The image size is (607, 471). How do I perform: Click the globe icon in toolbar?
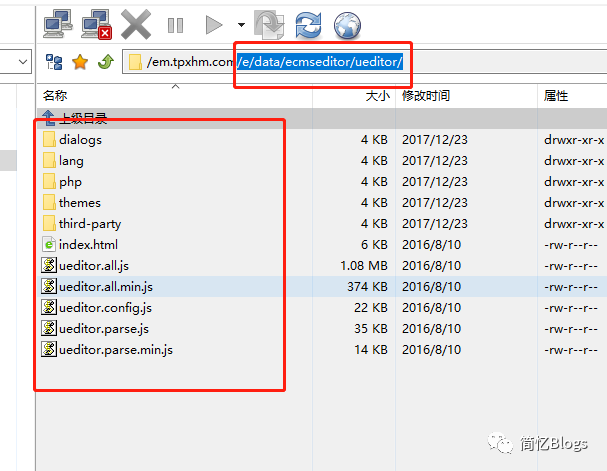[347, 23]
